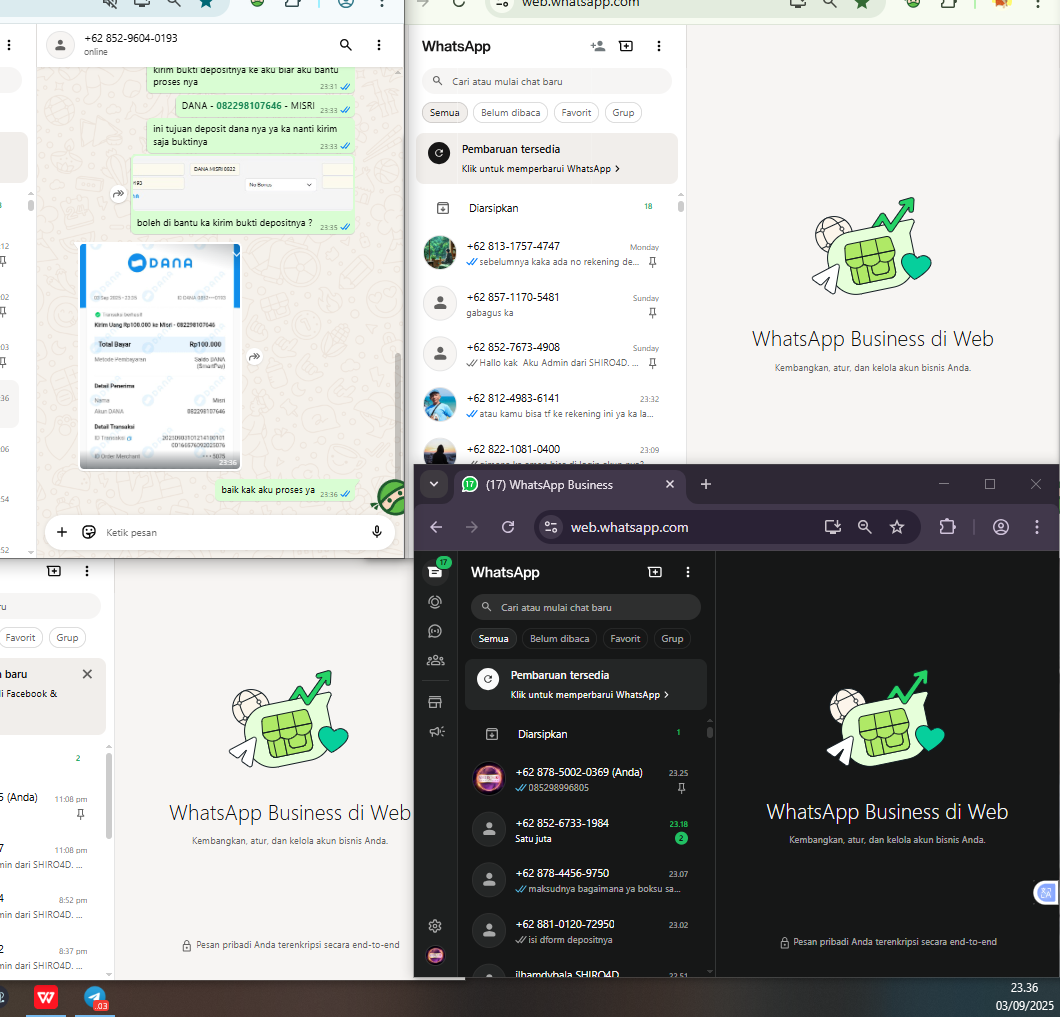The height and width of the screenshot is (1017, 1060).
Task: Open the Status icon in dark sidebar
Action: pyautogui.click(x=435, y=602)
